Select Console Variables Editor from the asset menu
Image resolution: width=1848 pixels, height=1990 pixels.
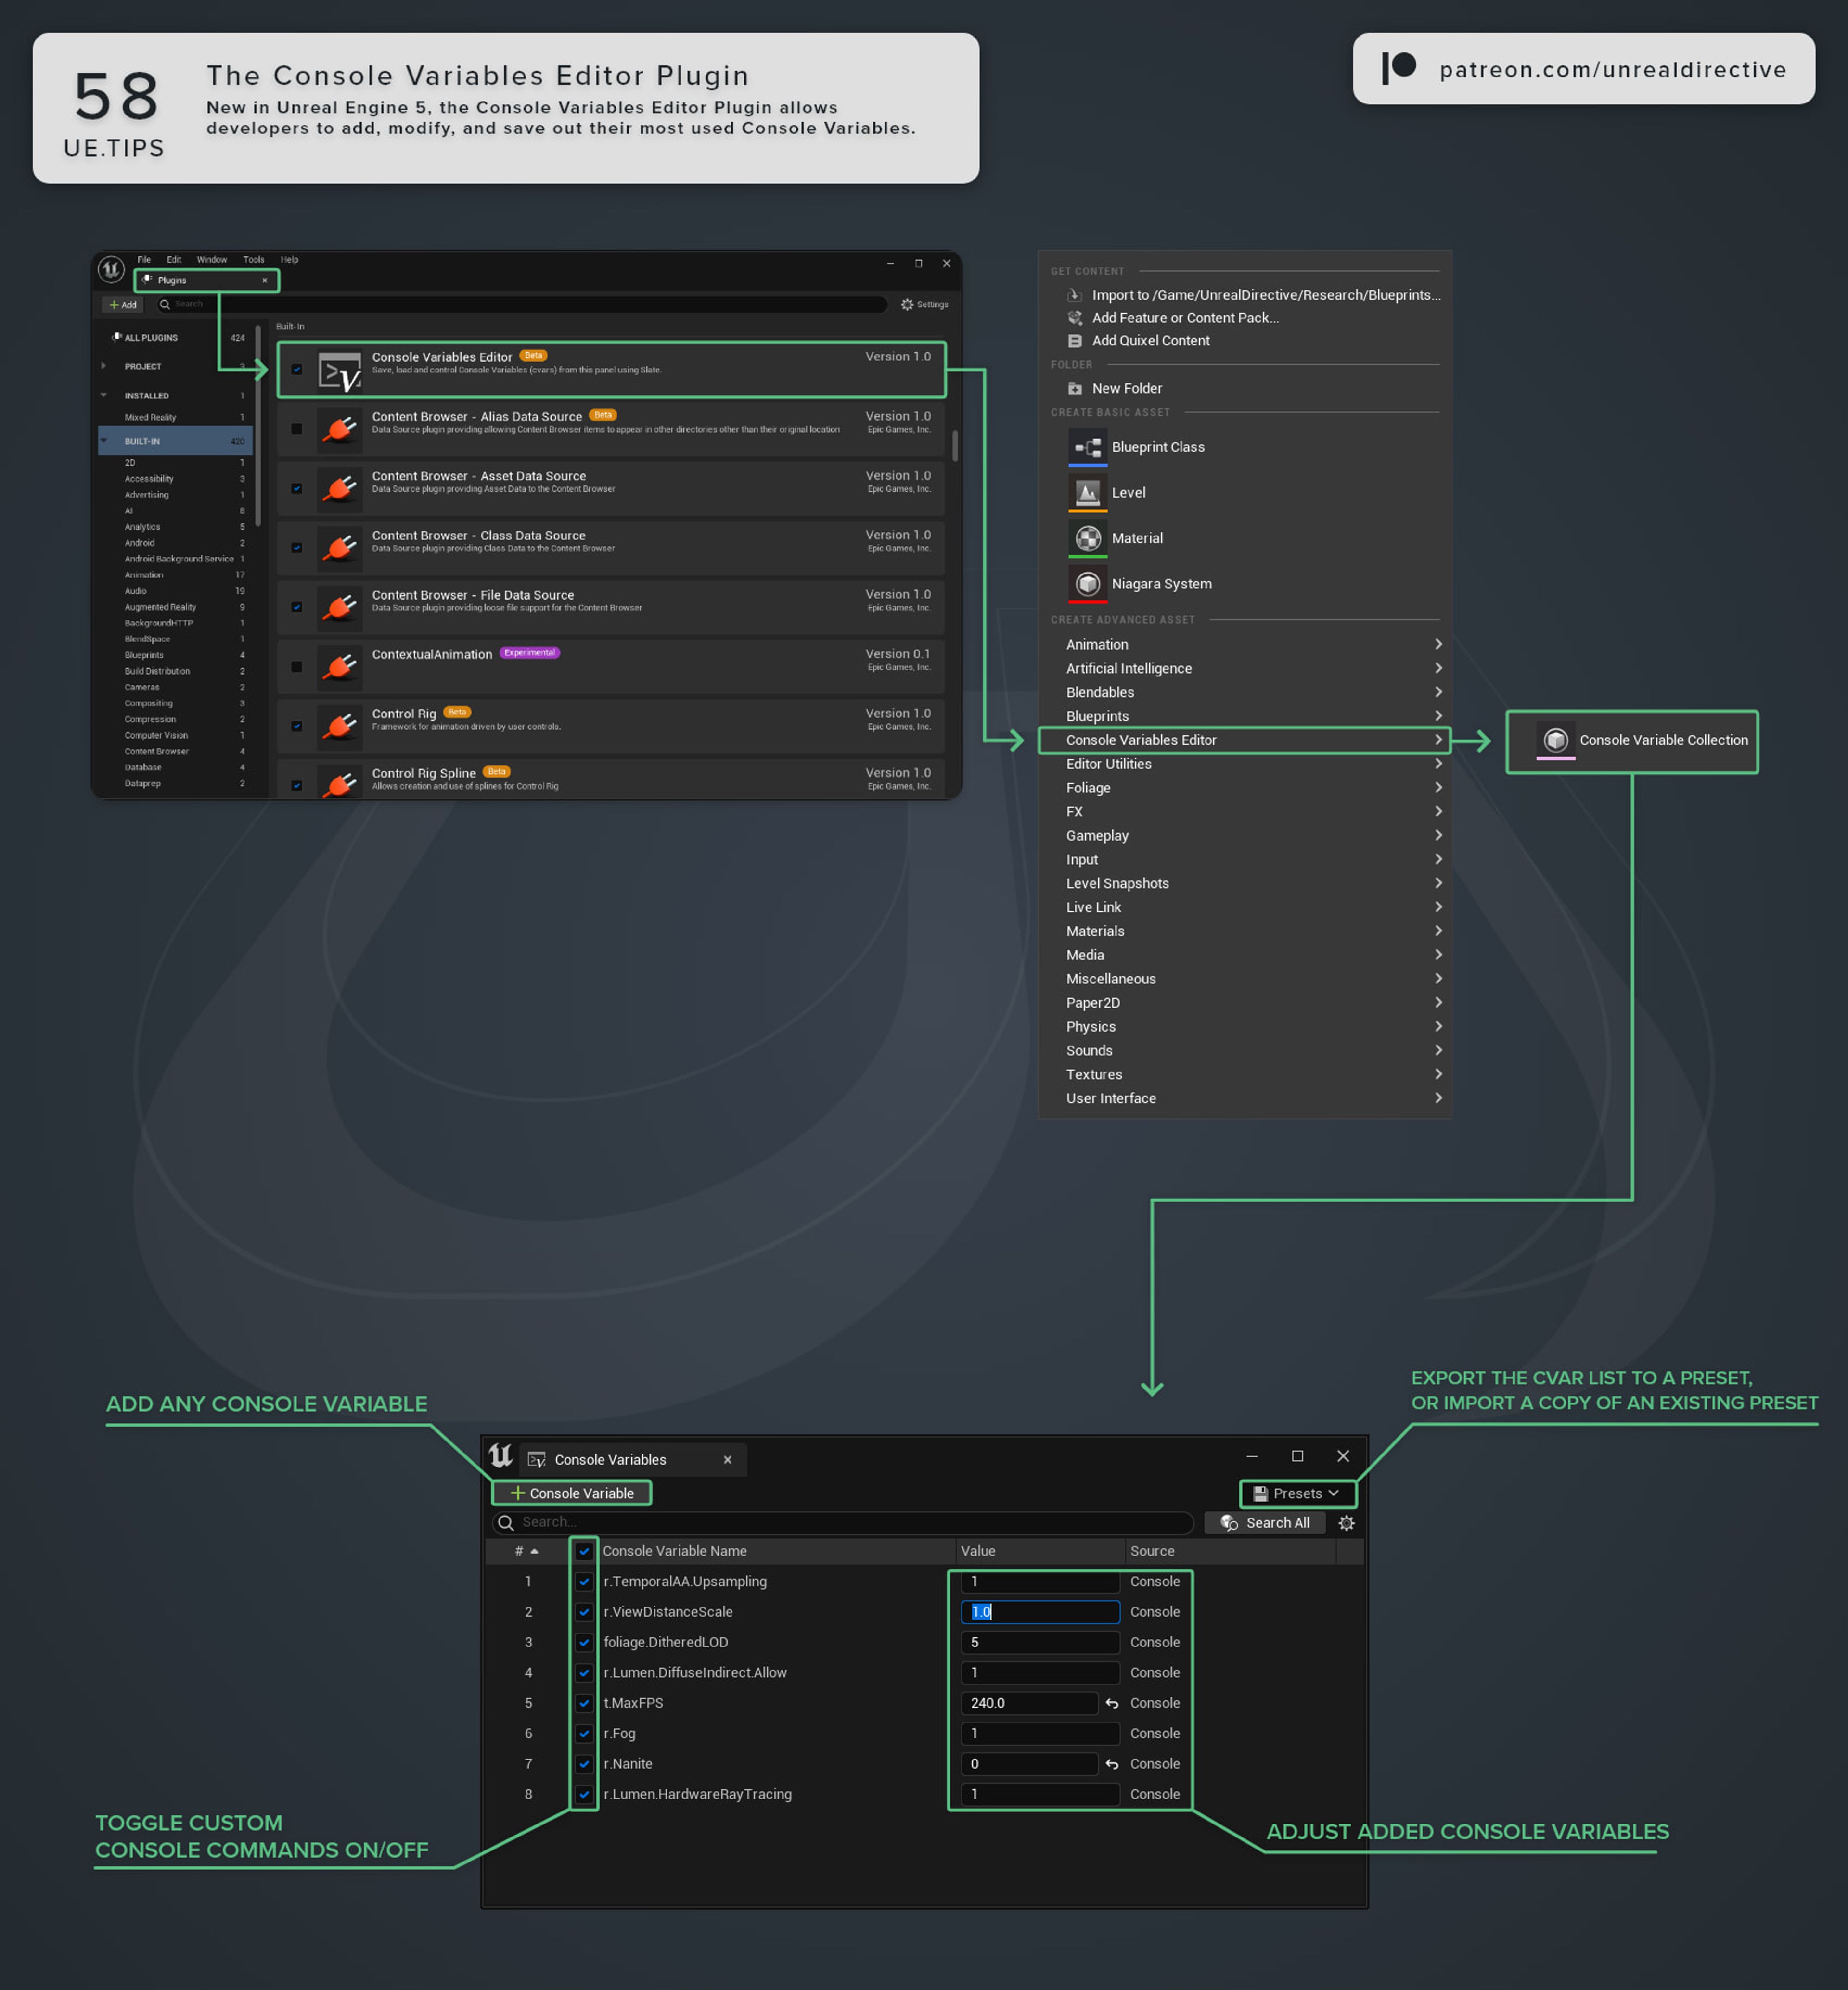tap(1143, 740)
